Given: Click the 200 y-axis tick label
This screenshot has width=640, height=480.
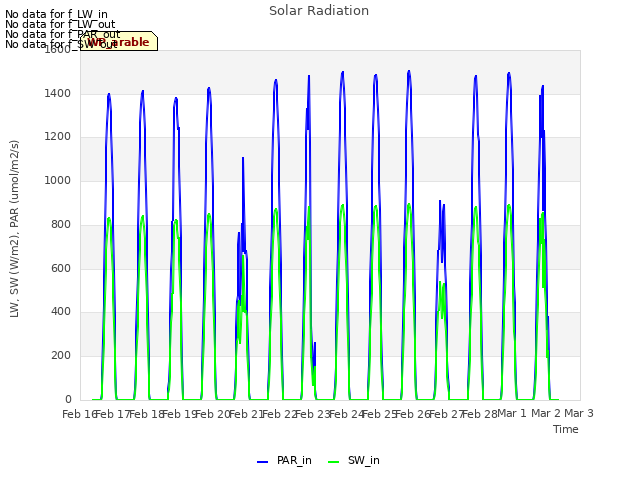Looking at the screenshot, I should point(61,356).
